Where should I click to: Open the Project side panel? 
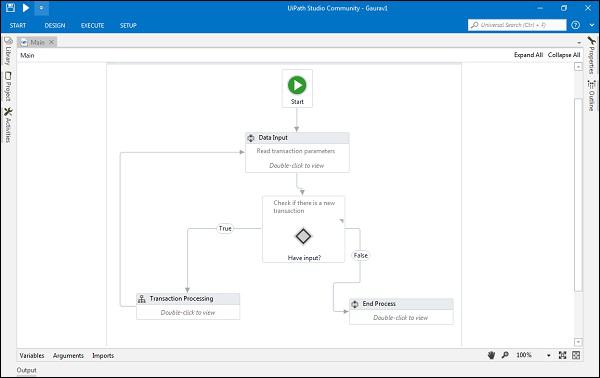[8, 86]
